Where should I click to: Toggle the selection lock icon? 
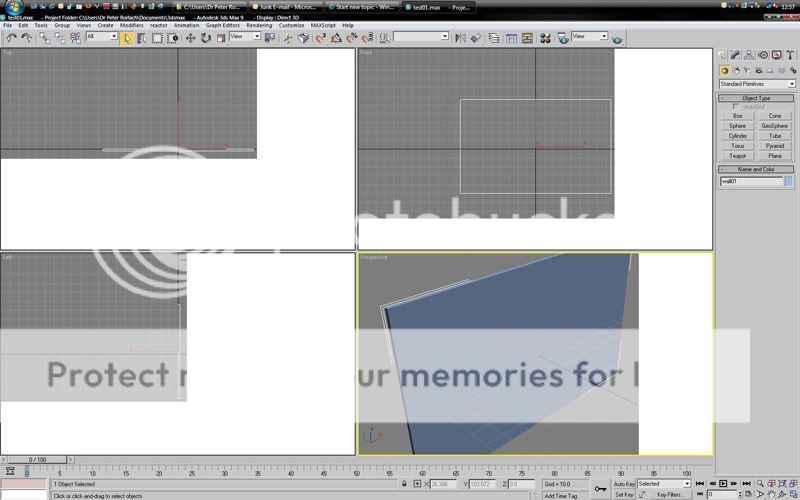(404, 483)
